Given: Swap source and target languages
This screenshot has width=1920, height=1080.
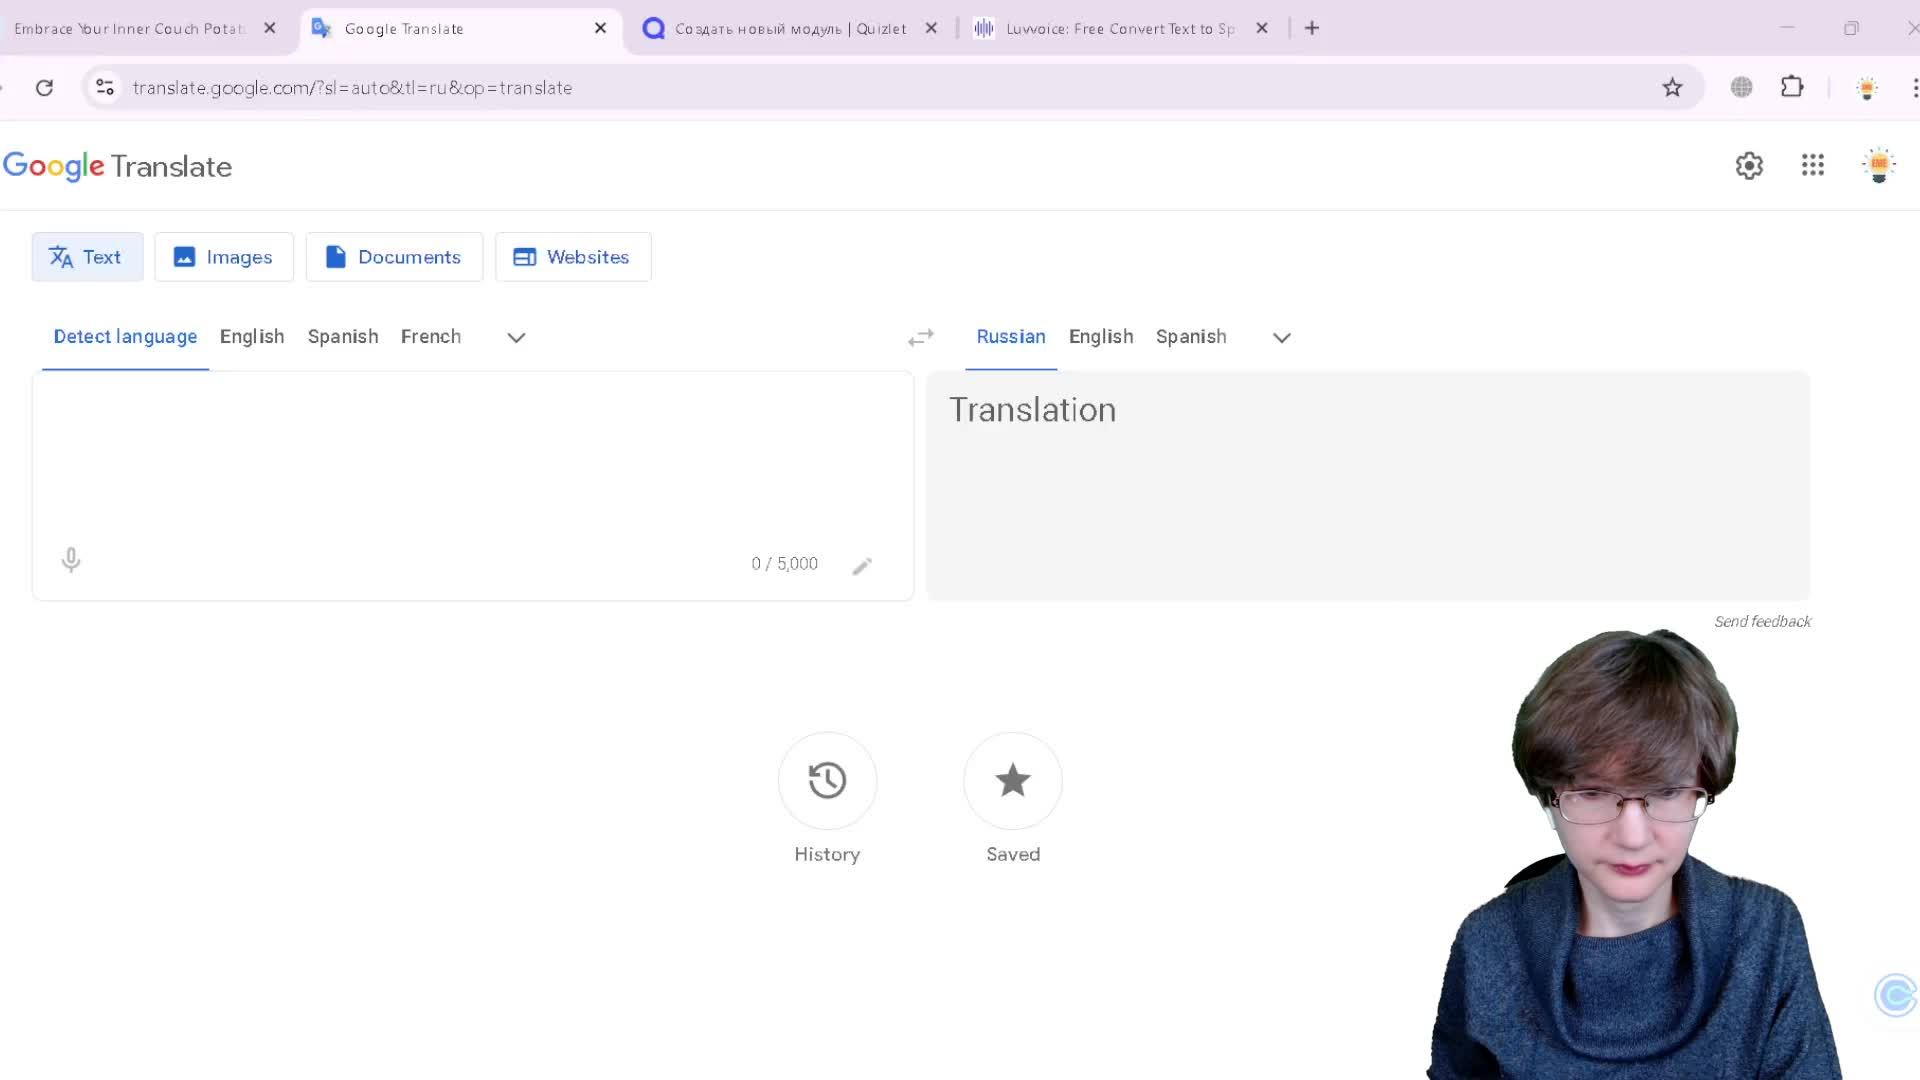Looking at the screenshot, I should coord(920,338).
